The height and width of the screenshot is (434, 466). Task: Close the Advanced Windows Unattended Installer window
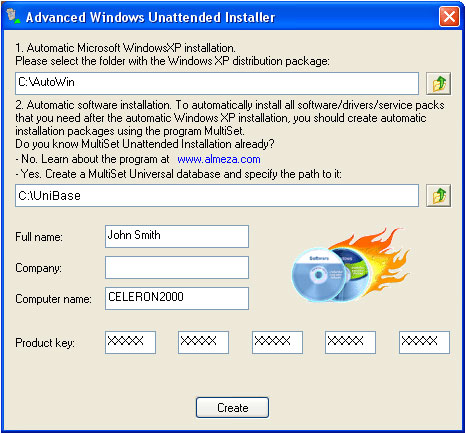tap(449, 17)
